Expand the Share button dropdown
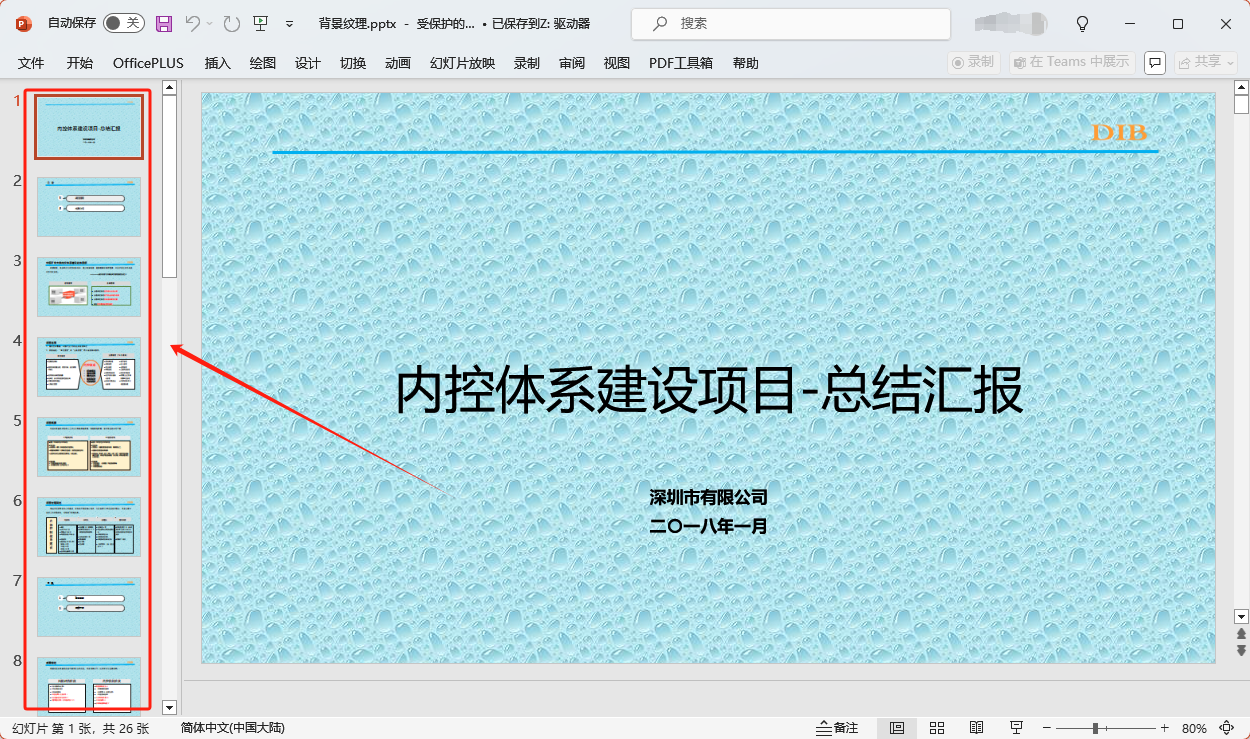Viewport: 1250px width, 739px height. (x=1231, y=62)
